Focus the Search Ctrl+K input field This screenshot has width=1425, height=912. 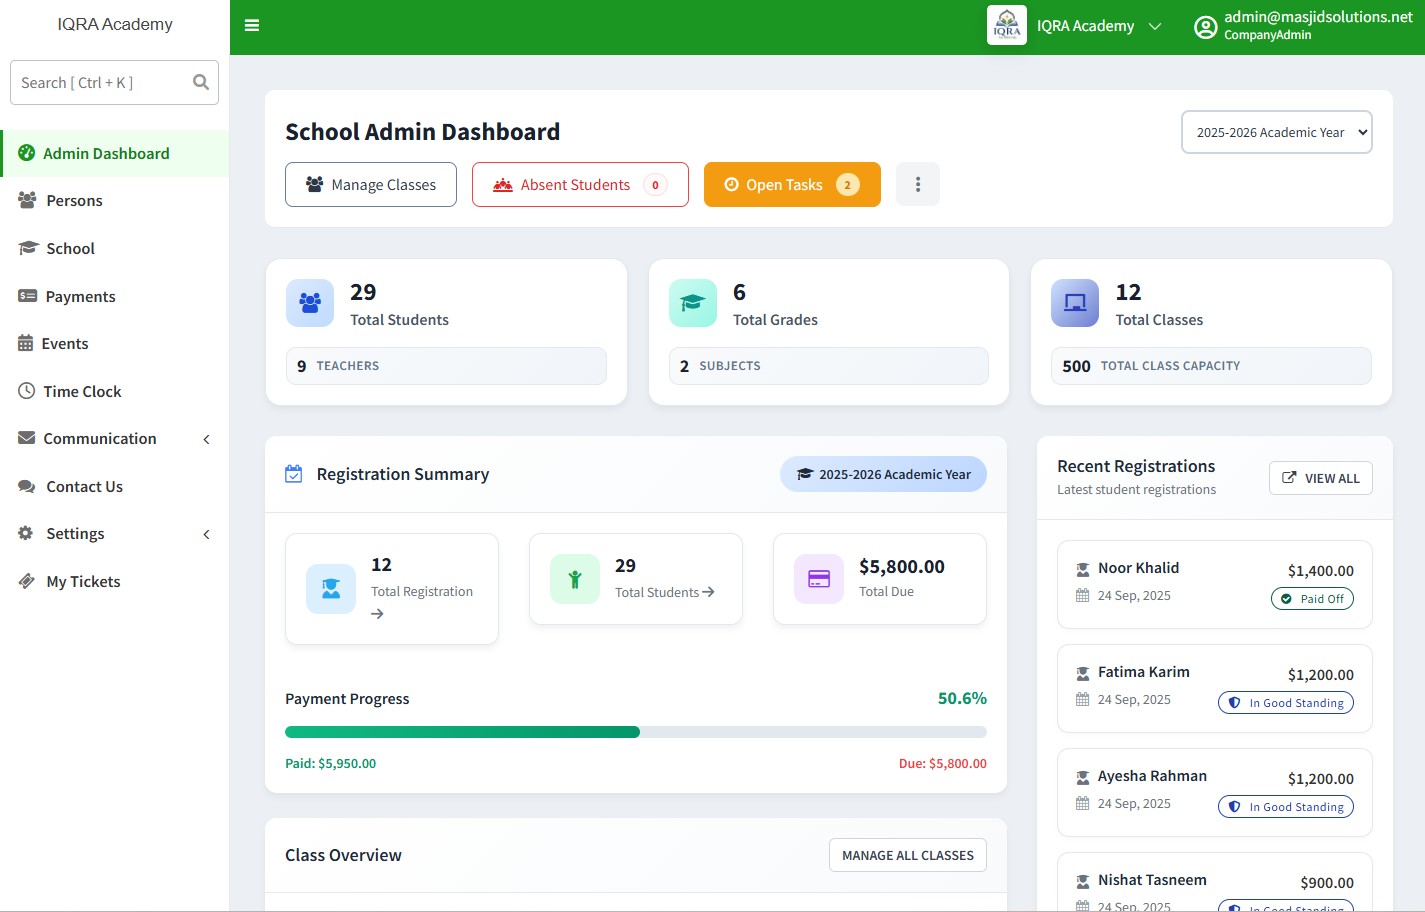(114, 82)
